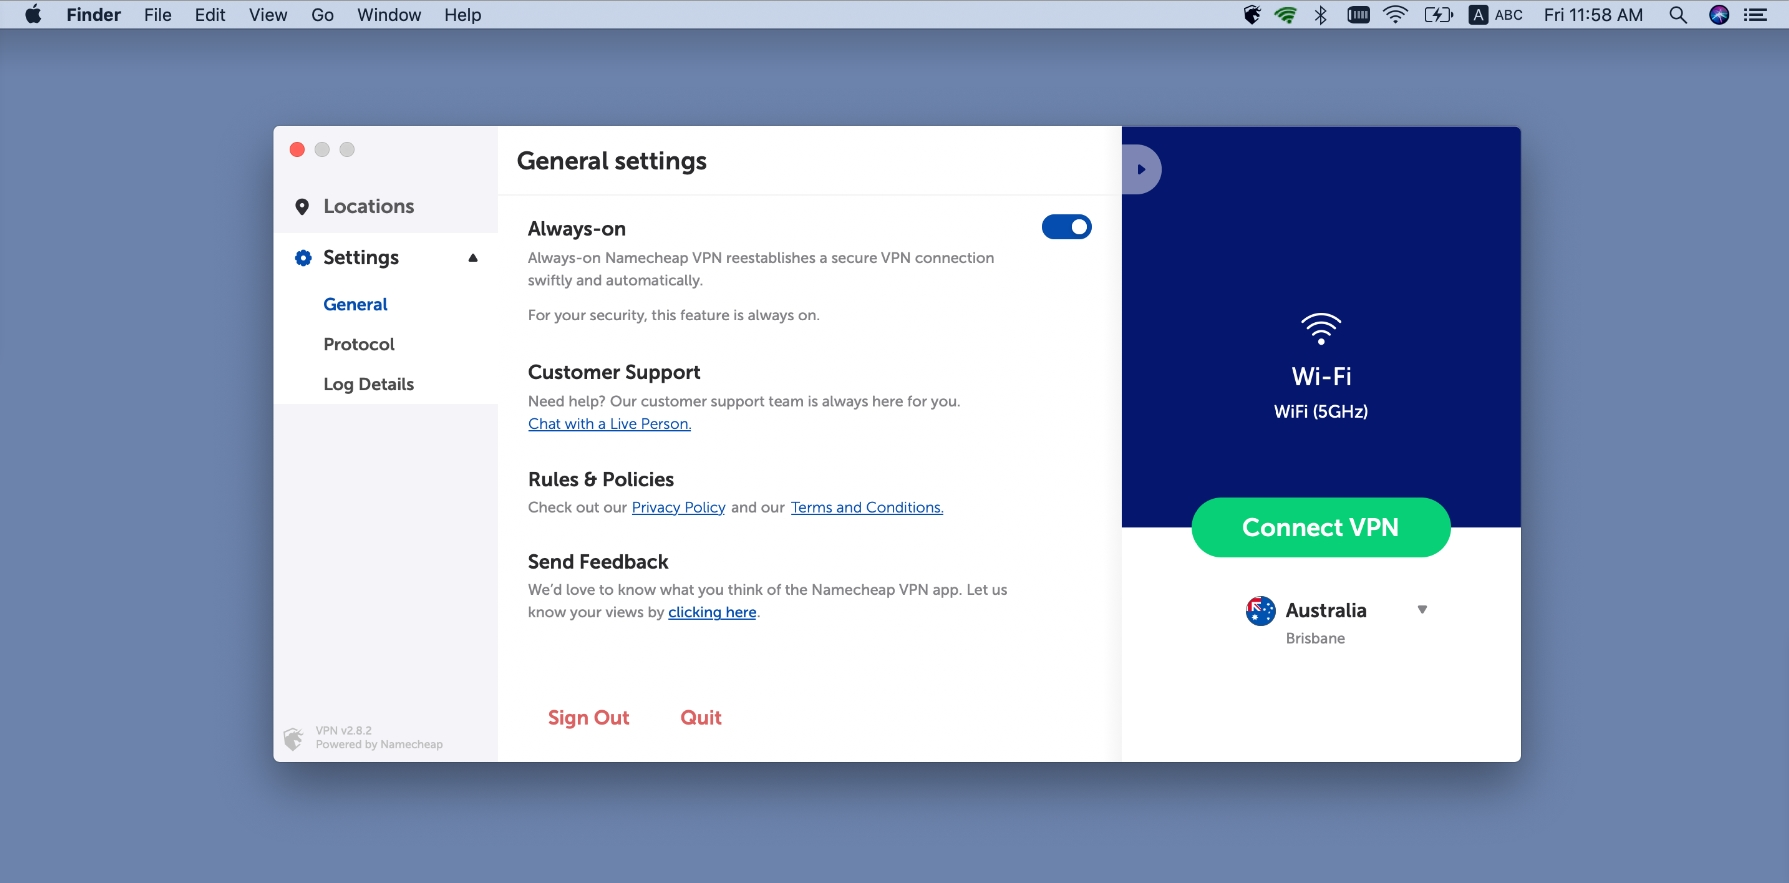
Task: Click the Brisbane city label
Action: [1315, 638]
